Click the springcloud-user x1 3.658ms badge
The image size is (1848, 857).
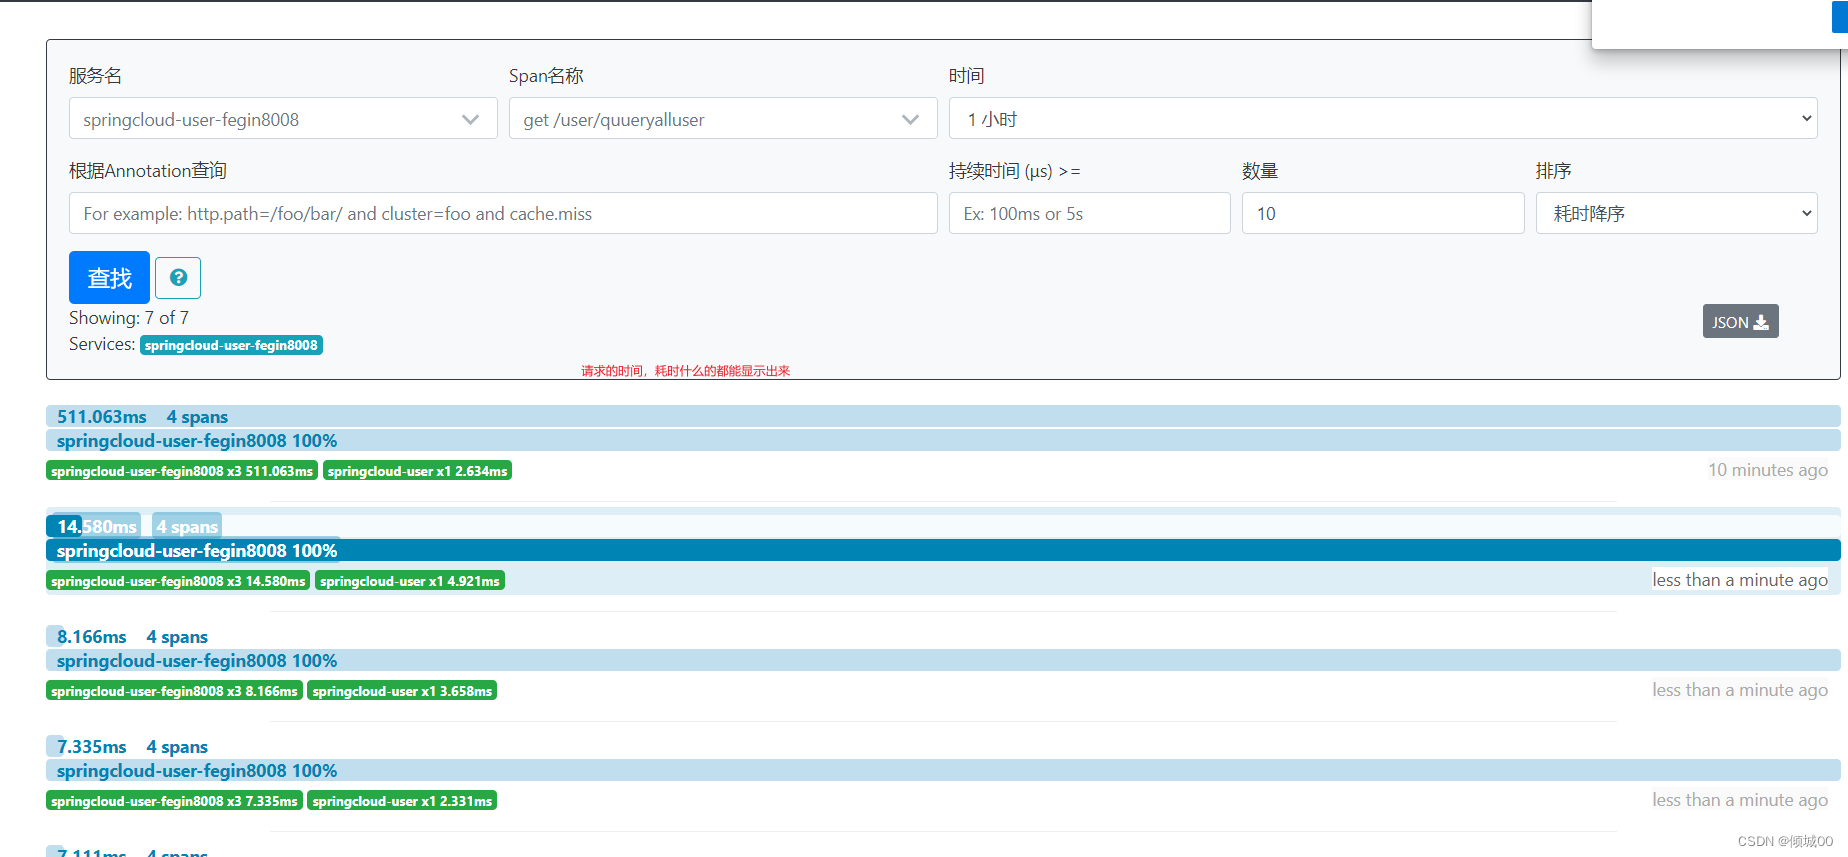[402, 691]
